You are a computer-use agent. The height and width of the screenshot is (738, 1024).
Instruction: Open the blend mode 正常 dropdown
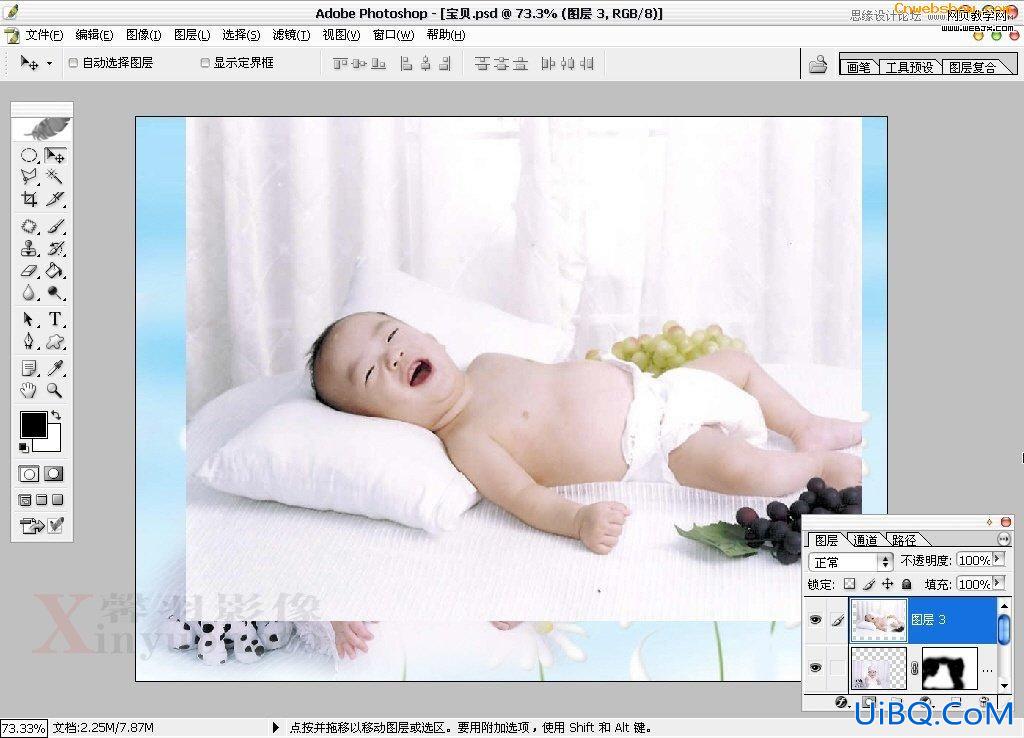[850, 562]
